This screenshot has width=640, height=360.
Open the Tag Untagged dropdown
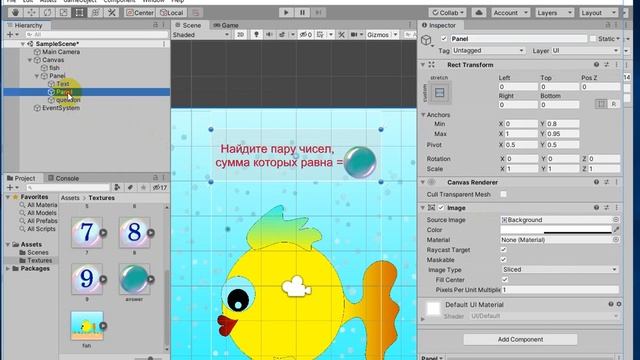pyautogui.click(x=488, y=51)
